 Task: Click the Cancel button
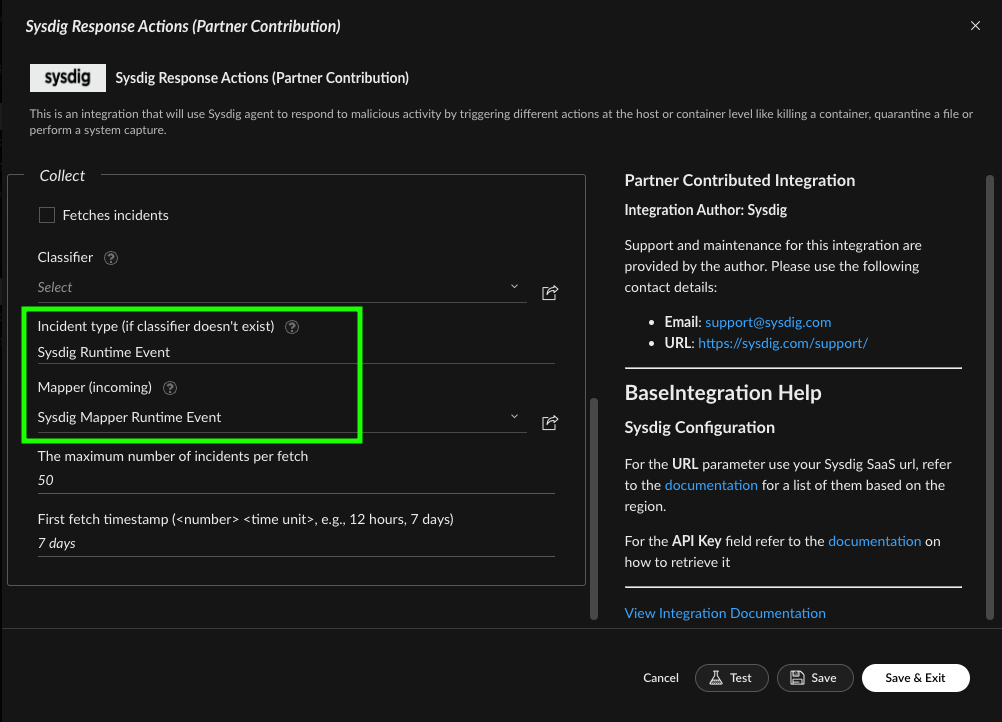[x=661, y=678]
